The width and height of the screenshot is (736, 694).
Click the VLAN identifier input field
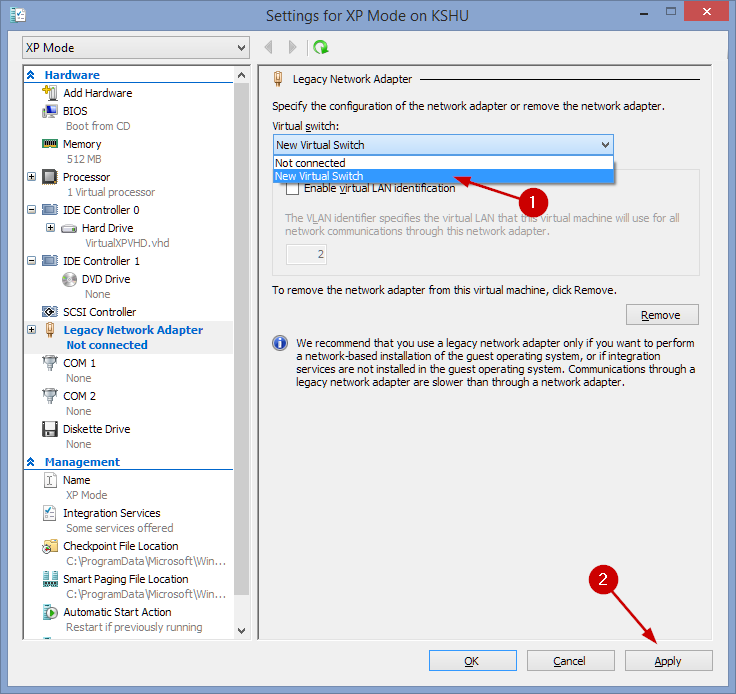307,254
